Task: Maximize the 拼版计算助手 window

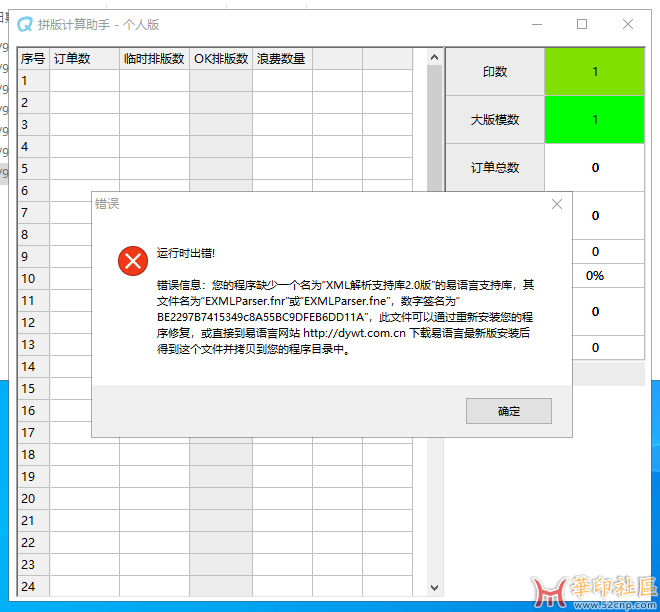Action: point(582,24)
